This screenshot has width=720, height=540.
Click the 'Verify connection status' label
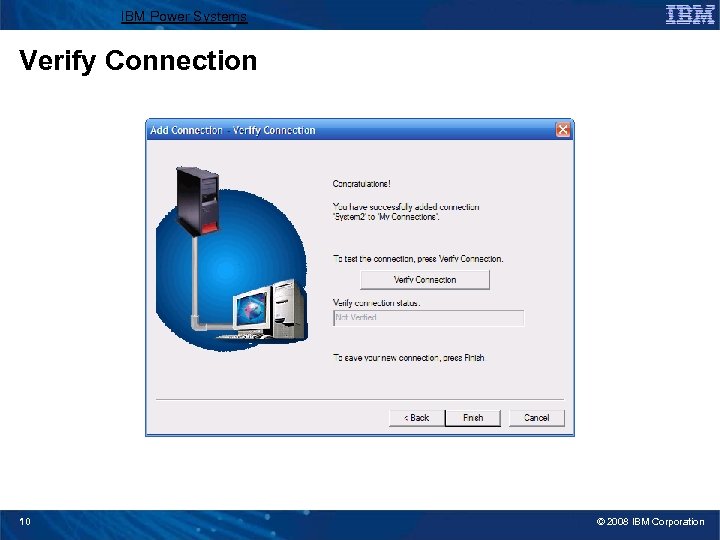pos(376,303)
